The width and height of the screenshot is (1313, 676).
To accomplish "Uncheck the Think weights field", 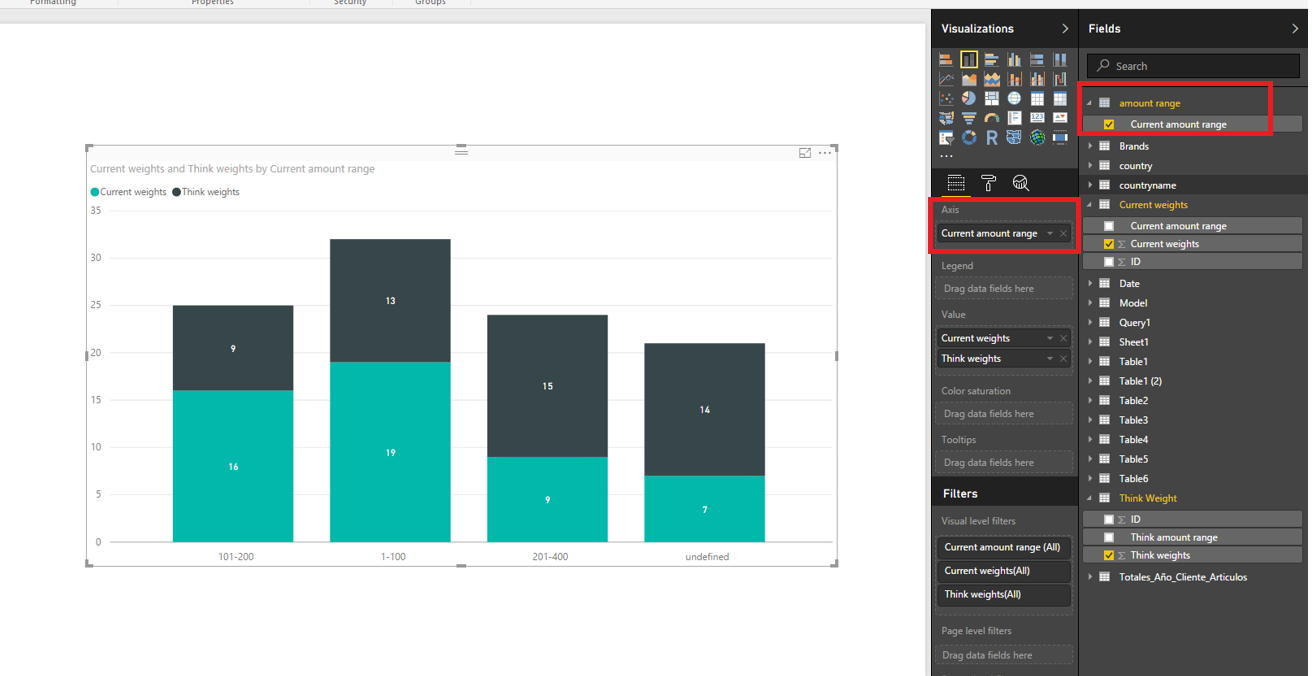I will [1109, 556].
